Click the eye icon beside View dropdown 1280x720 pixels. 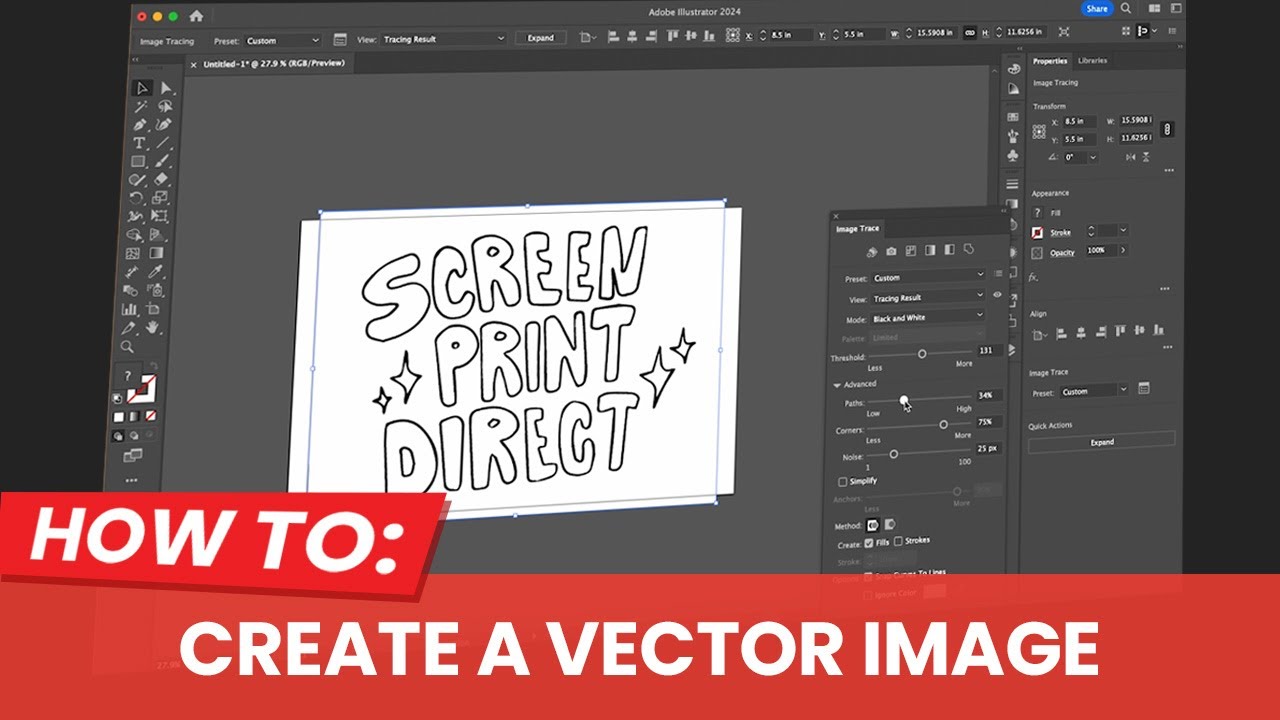pos(997,295)
